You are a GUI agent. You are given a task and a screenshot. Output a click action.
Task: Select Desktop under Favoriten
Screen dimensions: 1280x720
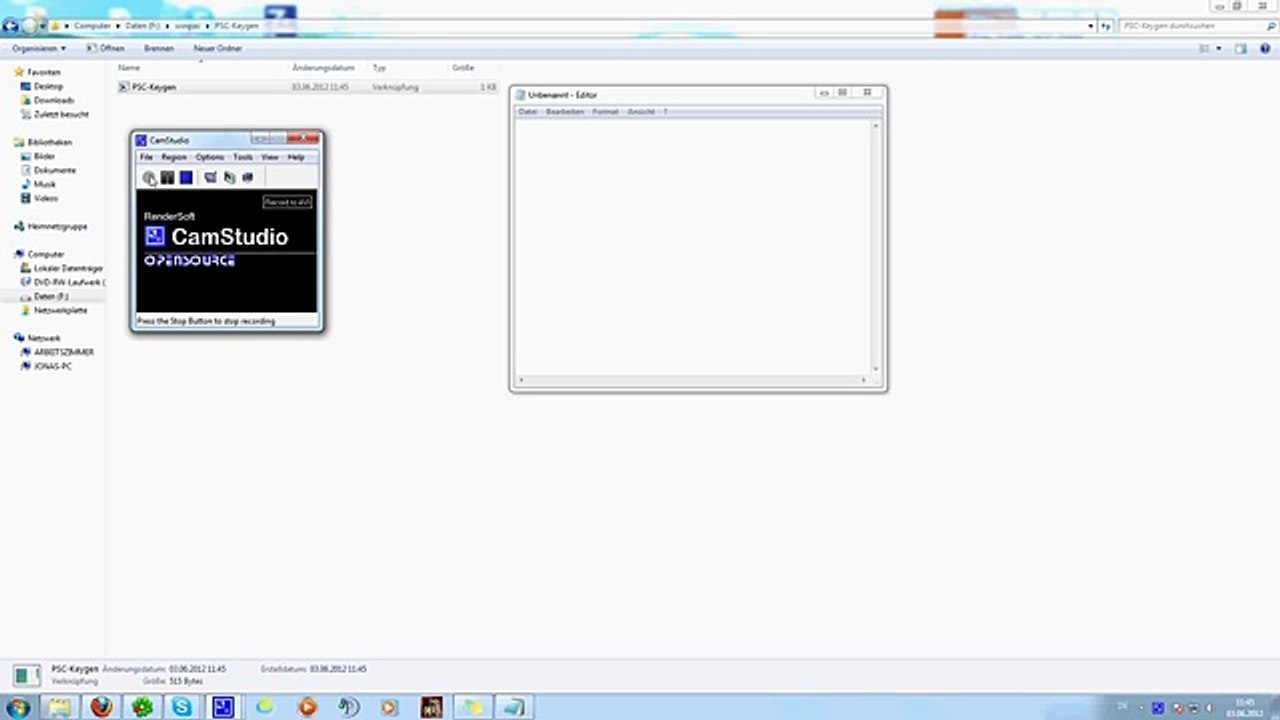point(41,86)
